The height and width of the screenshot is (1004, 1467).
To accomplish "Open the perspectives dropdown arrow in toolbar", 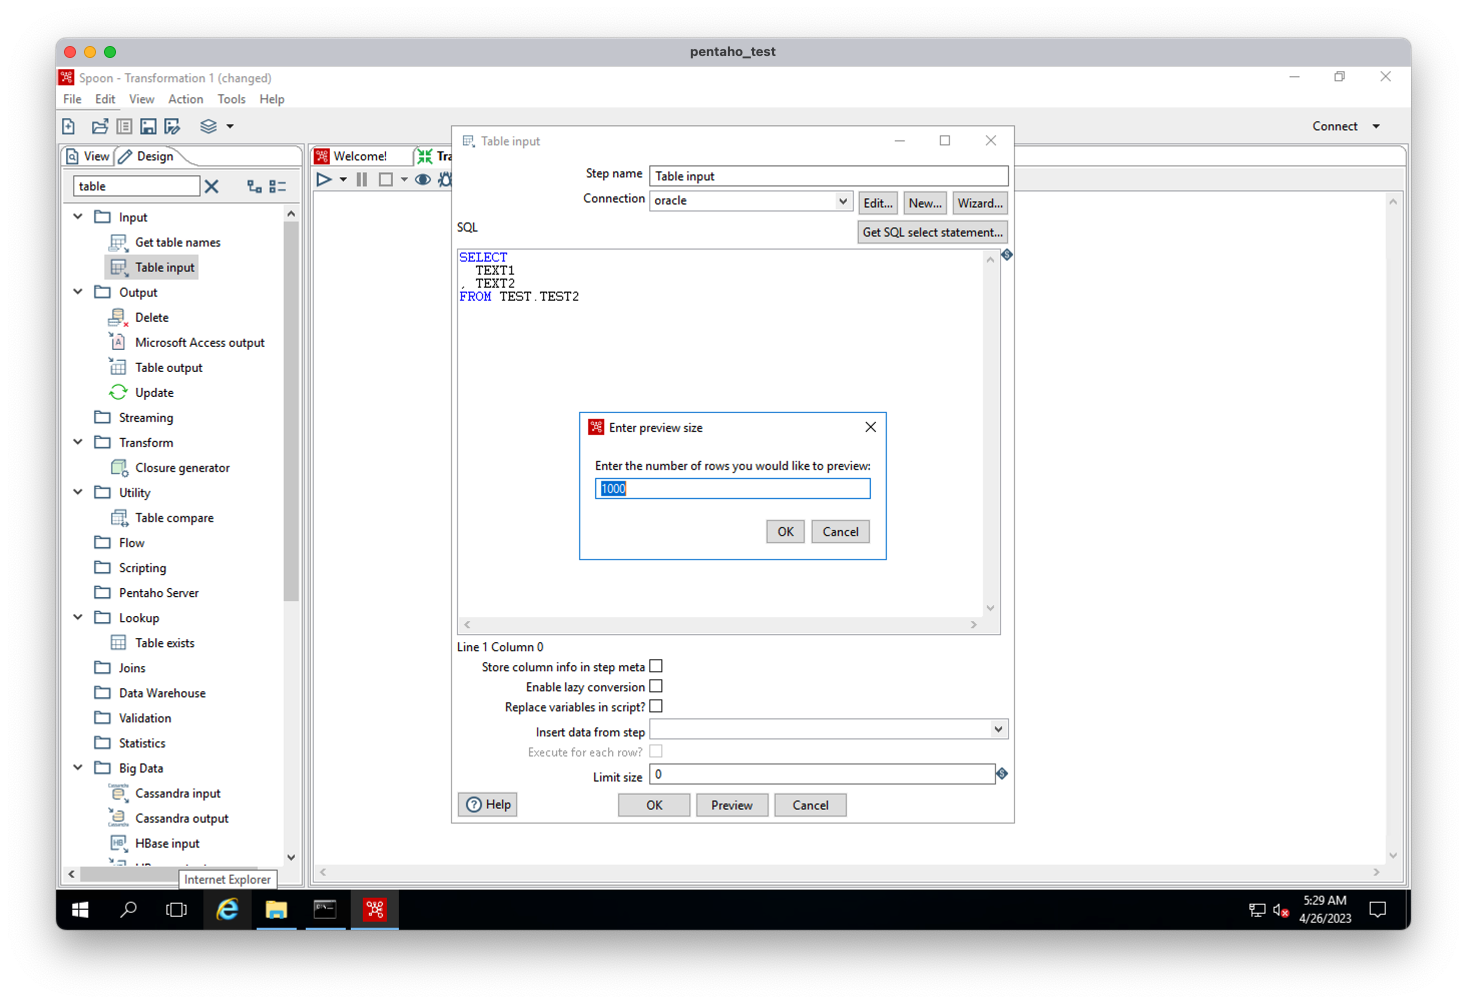I will click(x=230, y=126).
